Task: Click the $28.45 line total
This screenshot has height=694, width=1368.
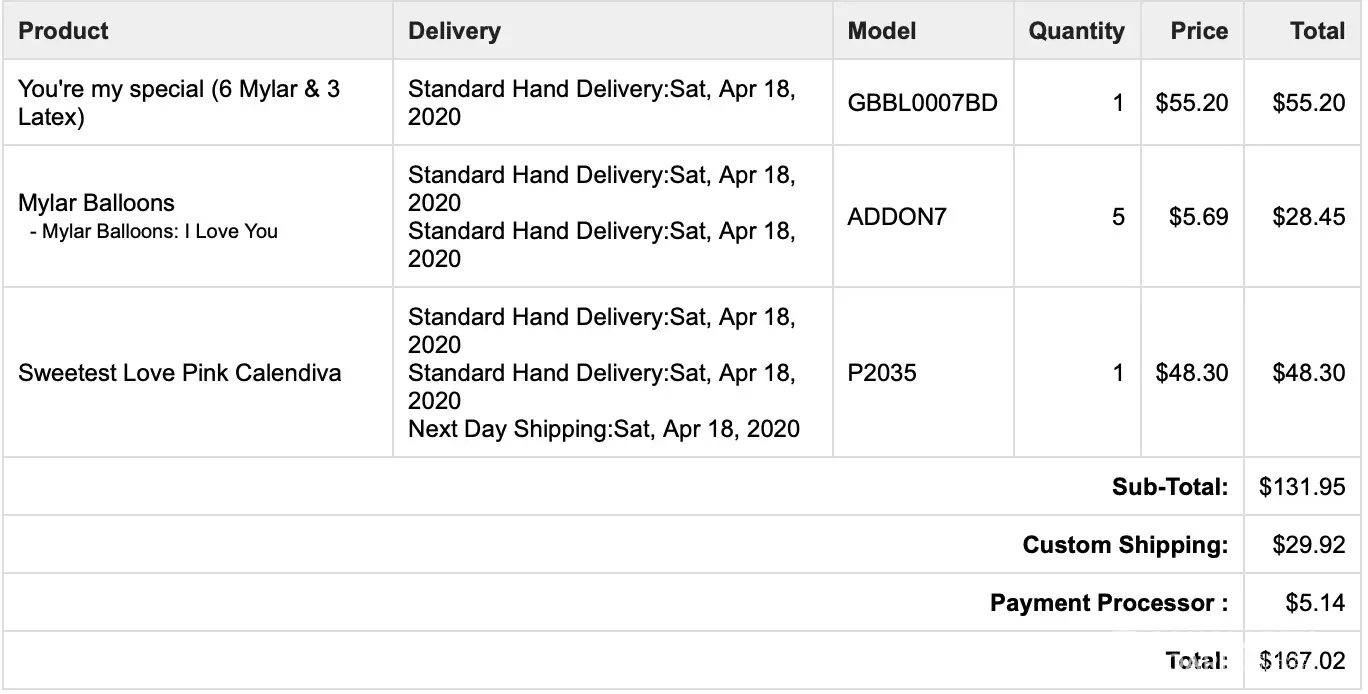Action: pyautogui.click(x=1308, y=217)
